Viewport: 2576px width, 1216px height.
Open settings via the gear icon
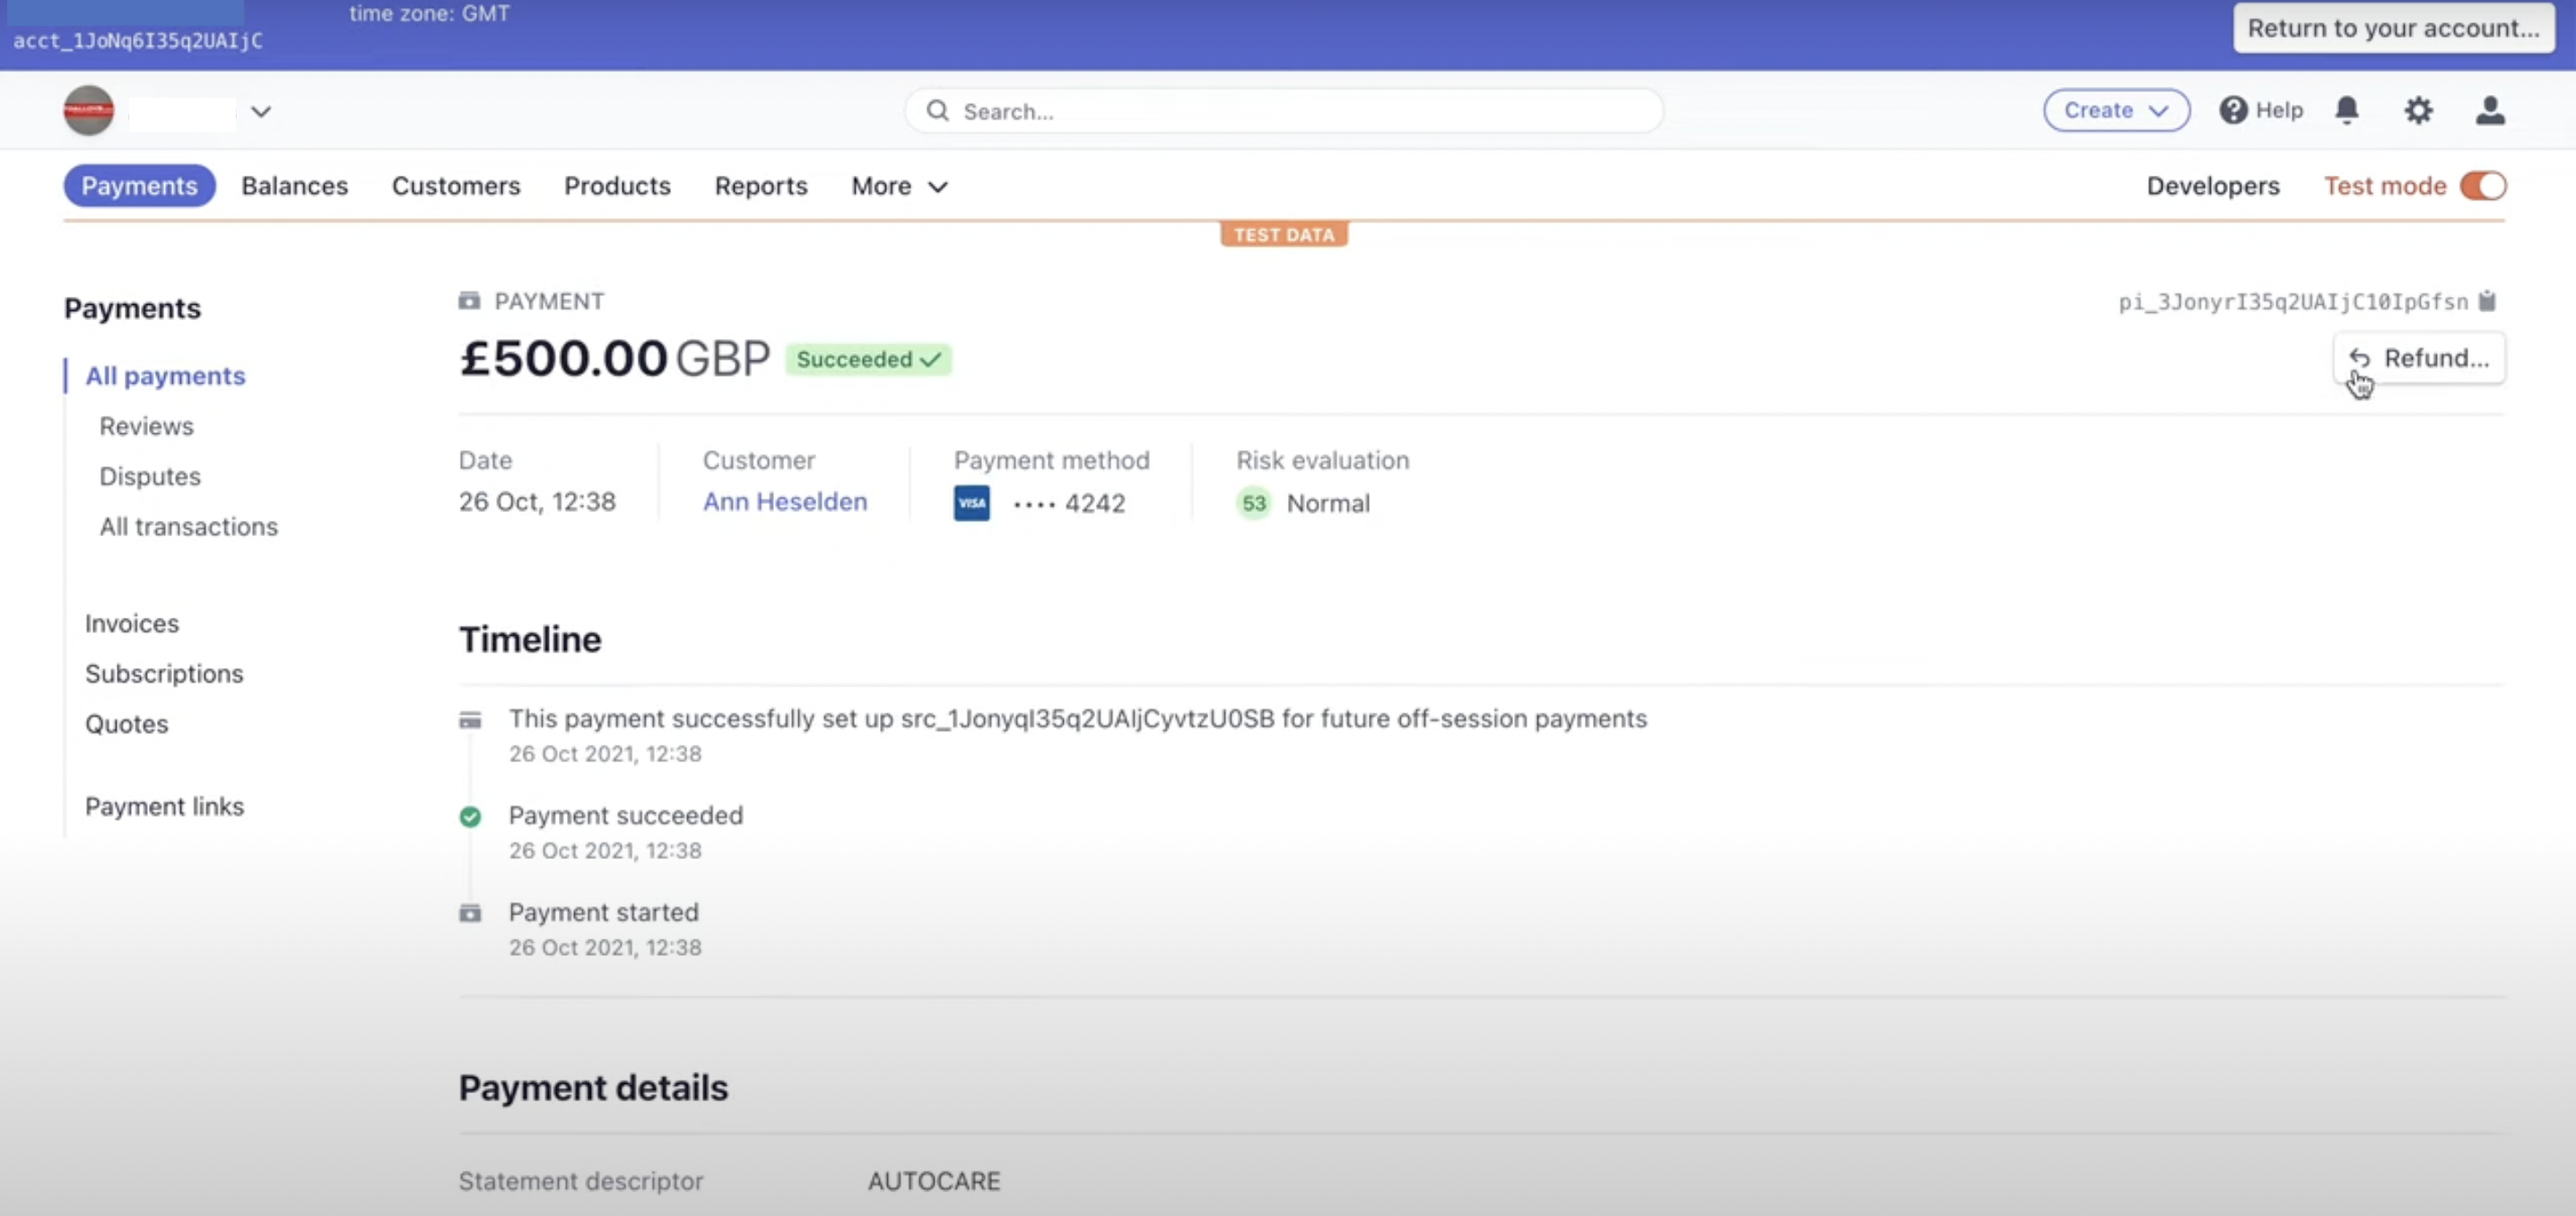click(2418, 110)
